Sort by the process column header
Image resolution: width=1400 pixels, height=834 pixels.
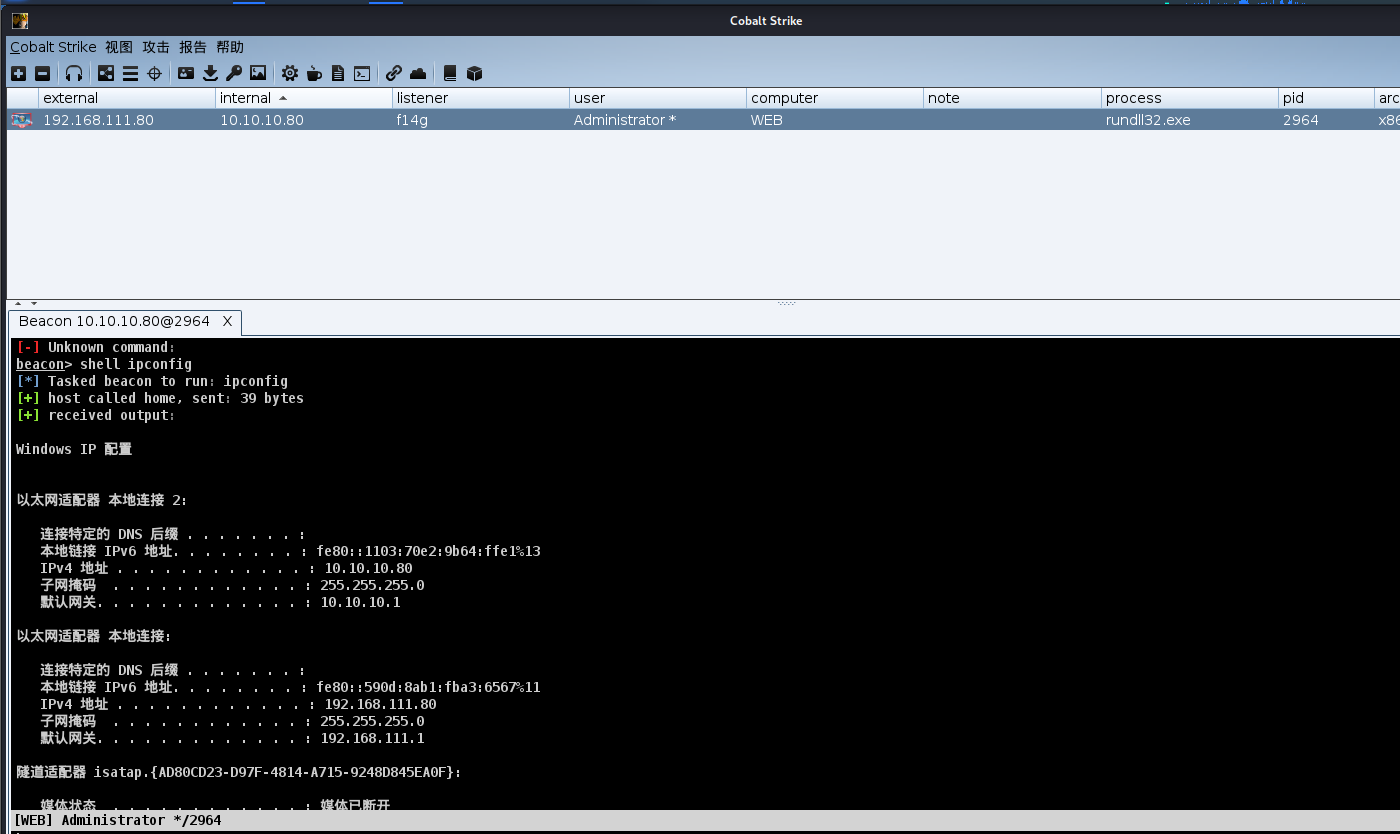1190,98
